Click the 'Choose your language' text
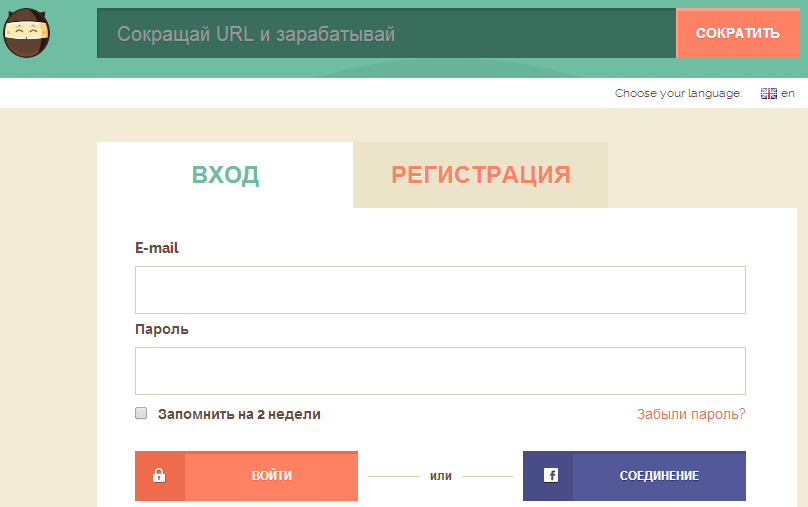The height and width of the screenshot is (507, 808). click(x=678, y=93)
